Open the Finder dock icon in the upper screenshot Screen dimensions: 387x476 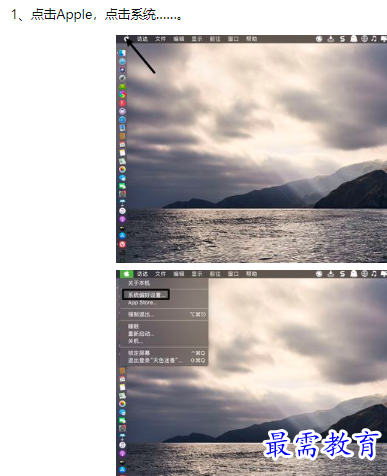coord(122,53)
